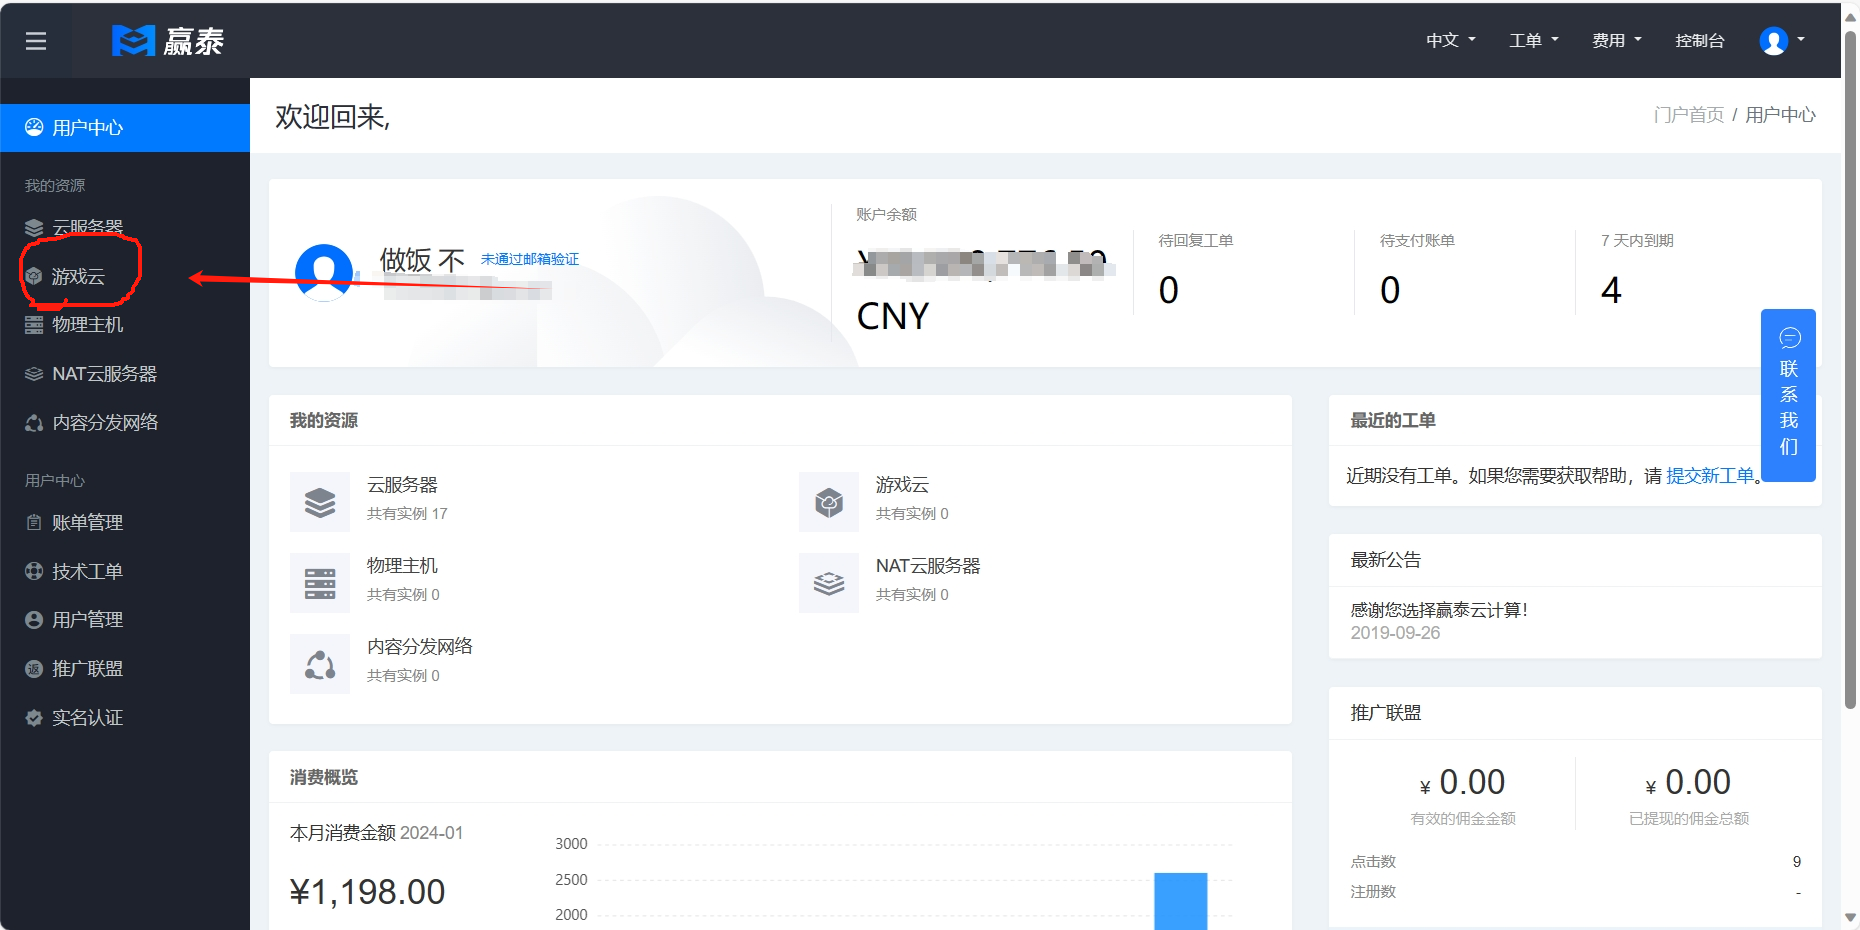Image resolution: width=1860 pixels, height=930 pixels.
Task: Click the announcement date 2019-09-26
Action: [x=1395, y=633]
